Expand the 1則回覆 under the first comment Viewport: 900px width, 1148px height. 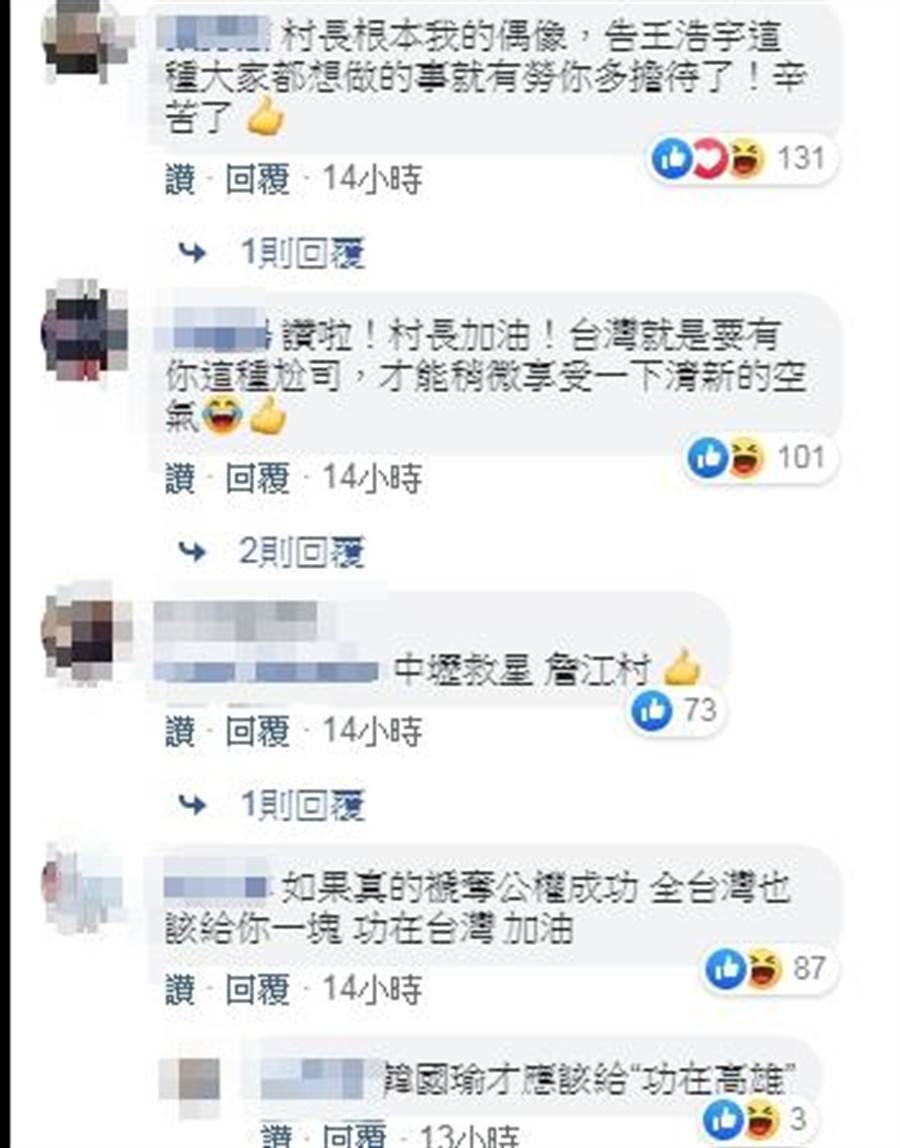point(302,253)
